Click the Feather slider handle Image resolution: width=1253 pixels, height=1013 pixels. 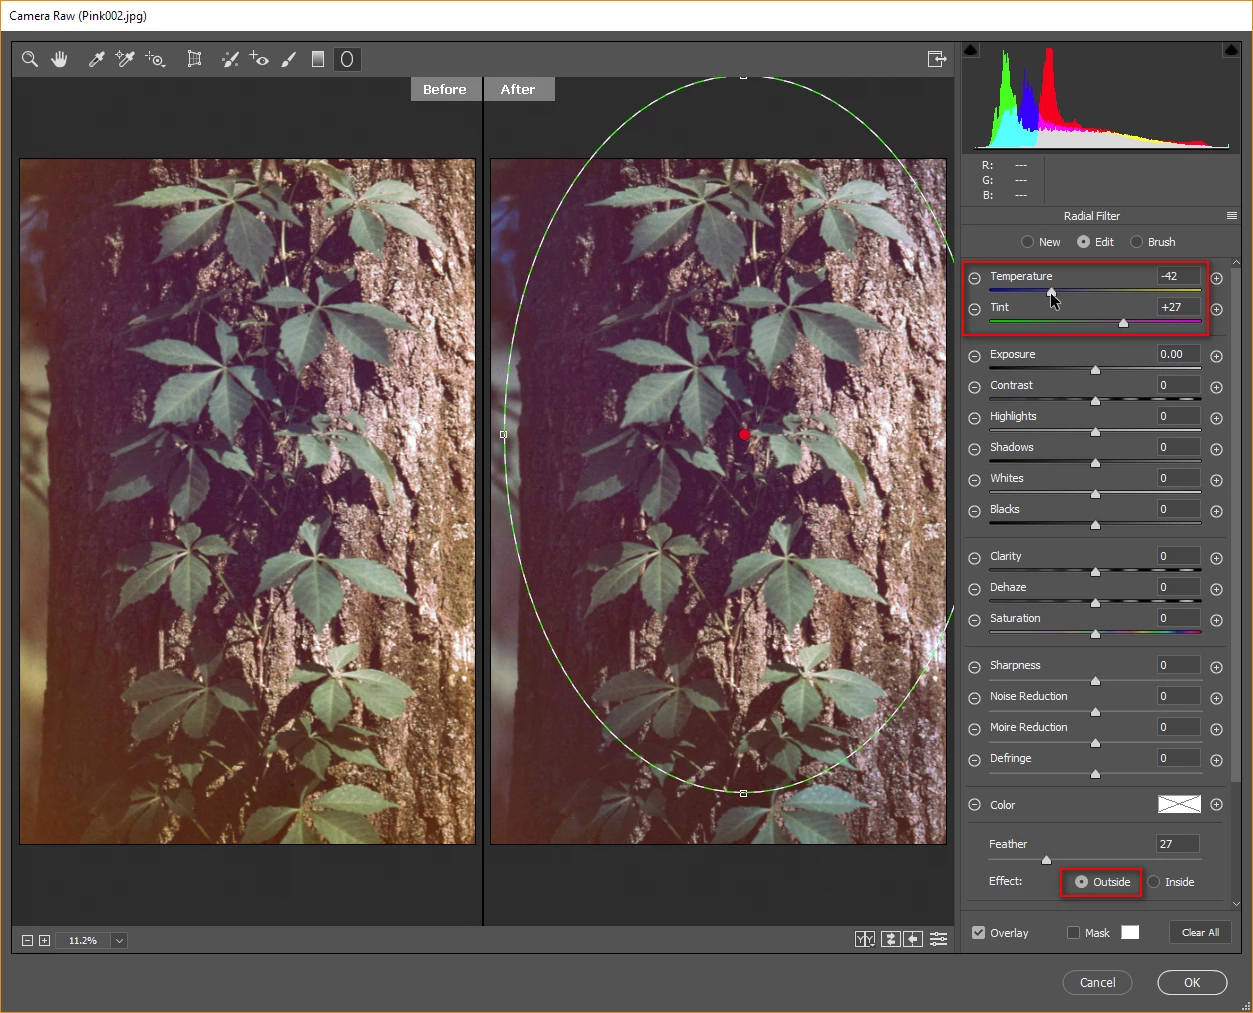1046,860
